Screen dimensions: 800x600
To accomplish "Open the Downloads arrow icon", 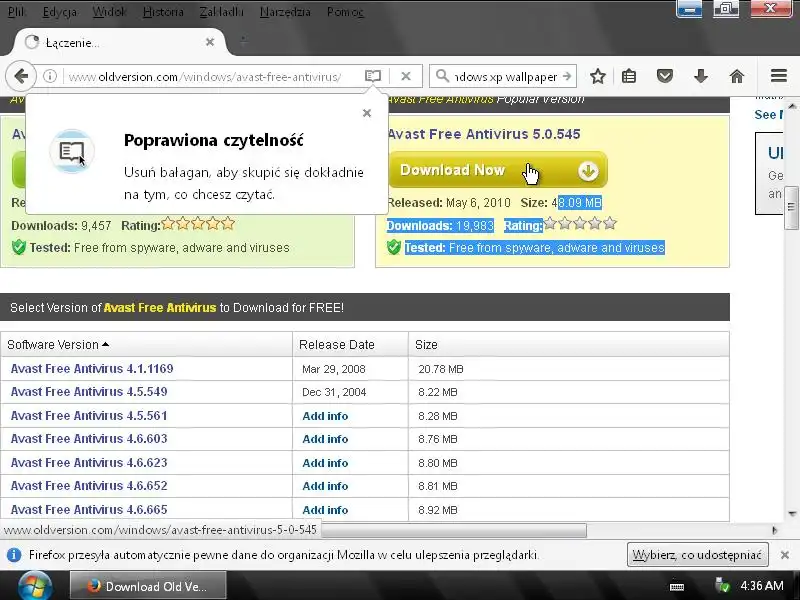I will click(701, 77).
